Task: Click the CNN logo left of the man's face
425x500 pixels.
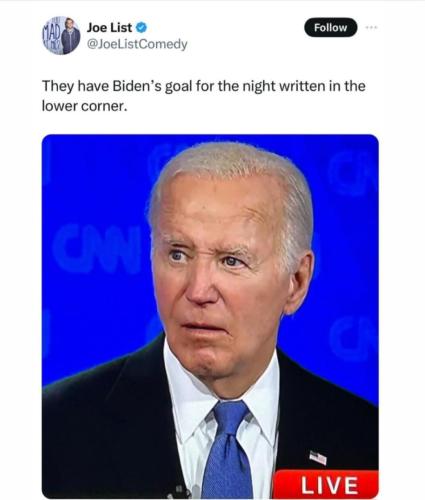Action: [x=99, y=248]
